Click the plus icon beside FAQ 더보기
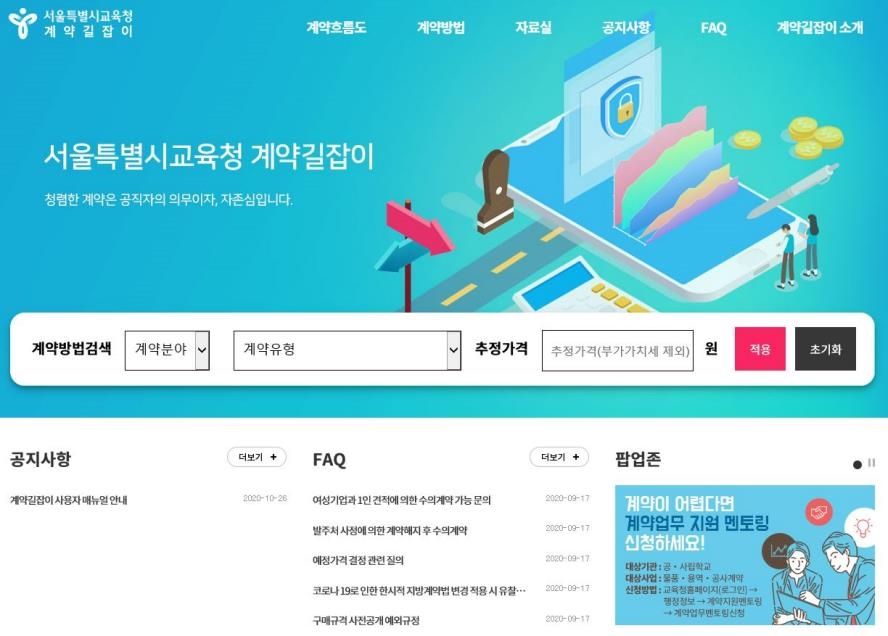This screenshot has height=636, width=888. [576, 457]
